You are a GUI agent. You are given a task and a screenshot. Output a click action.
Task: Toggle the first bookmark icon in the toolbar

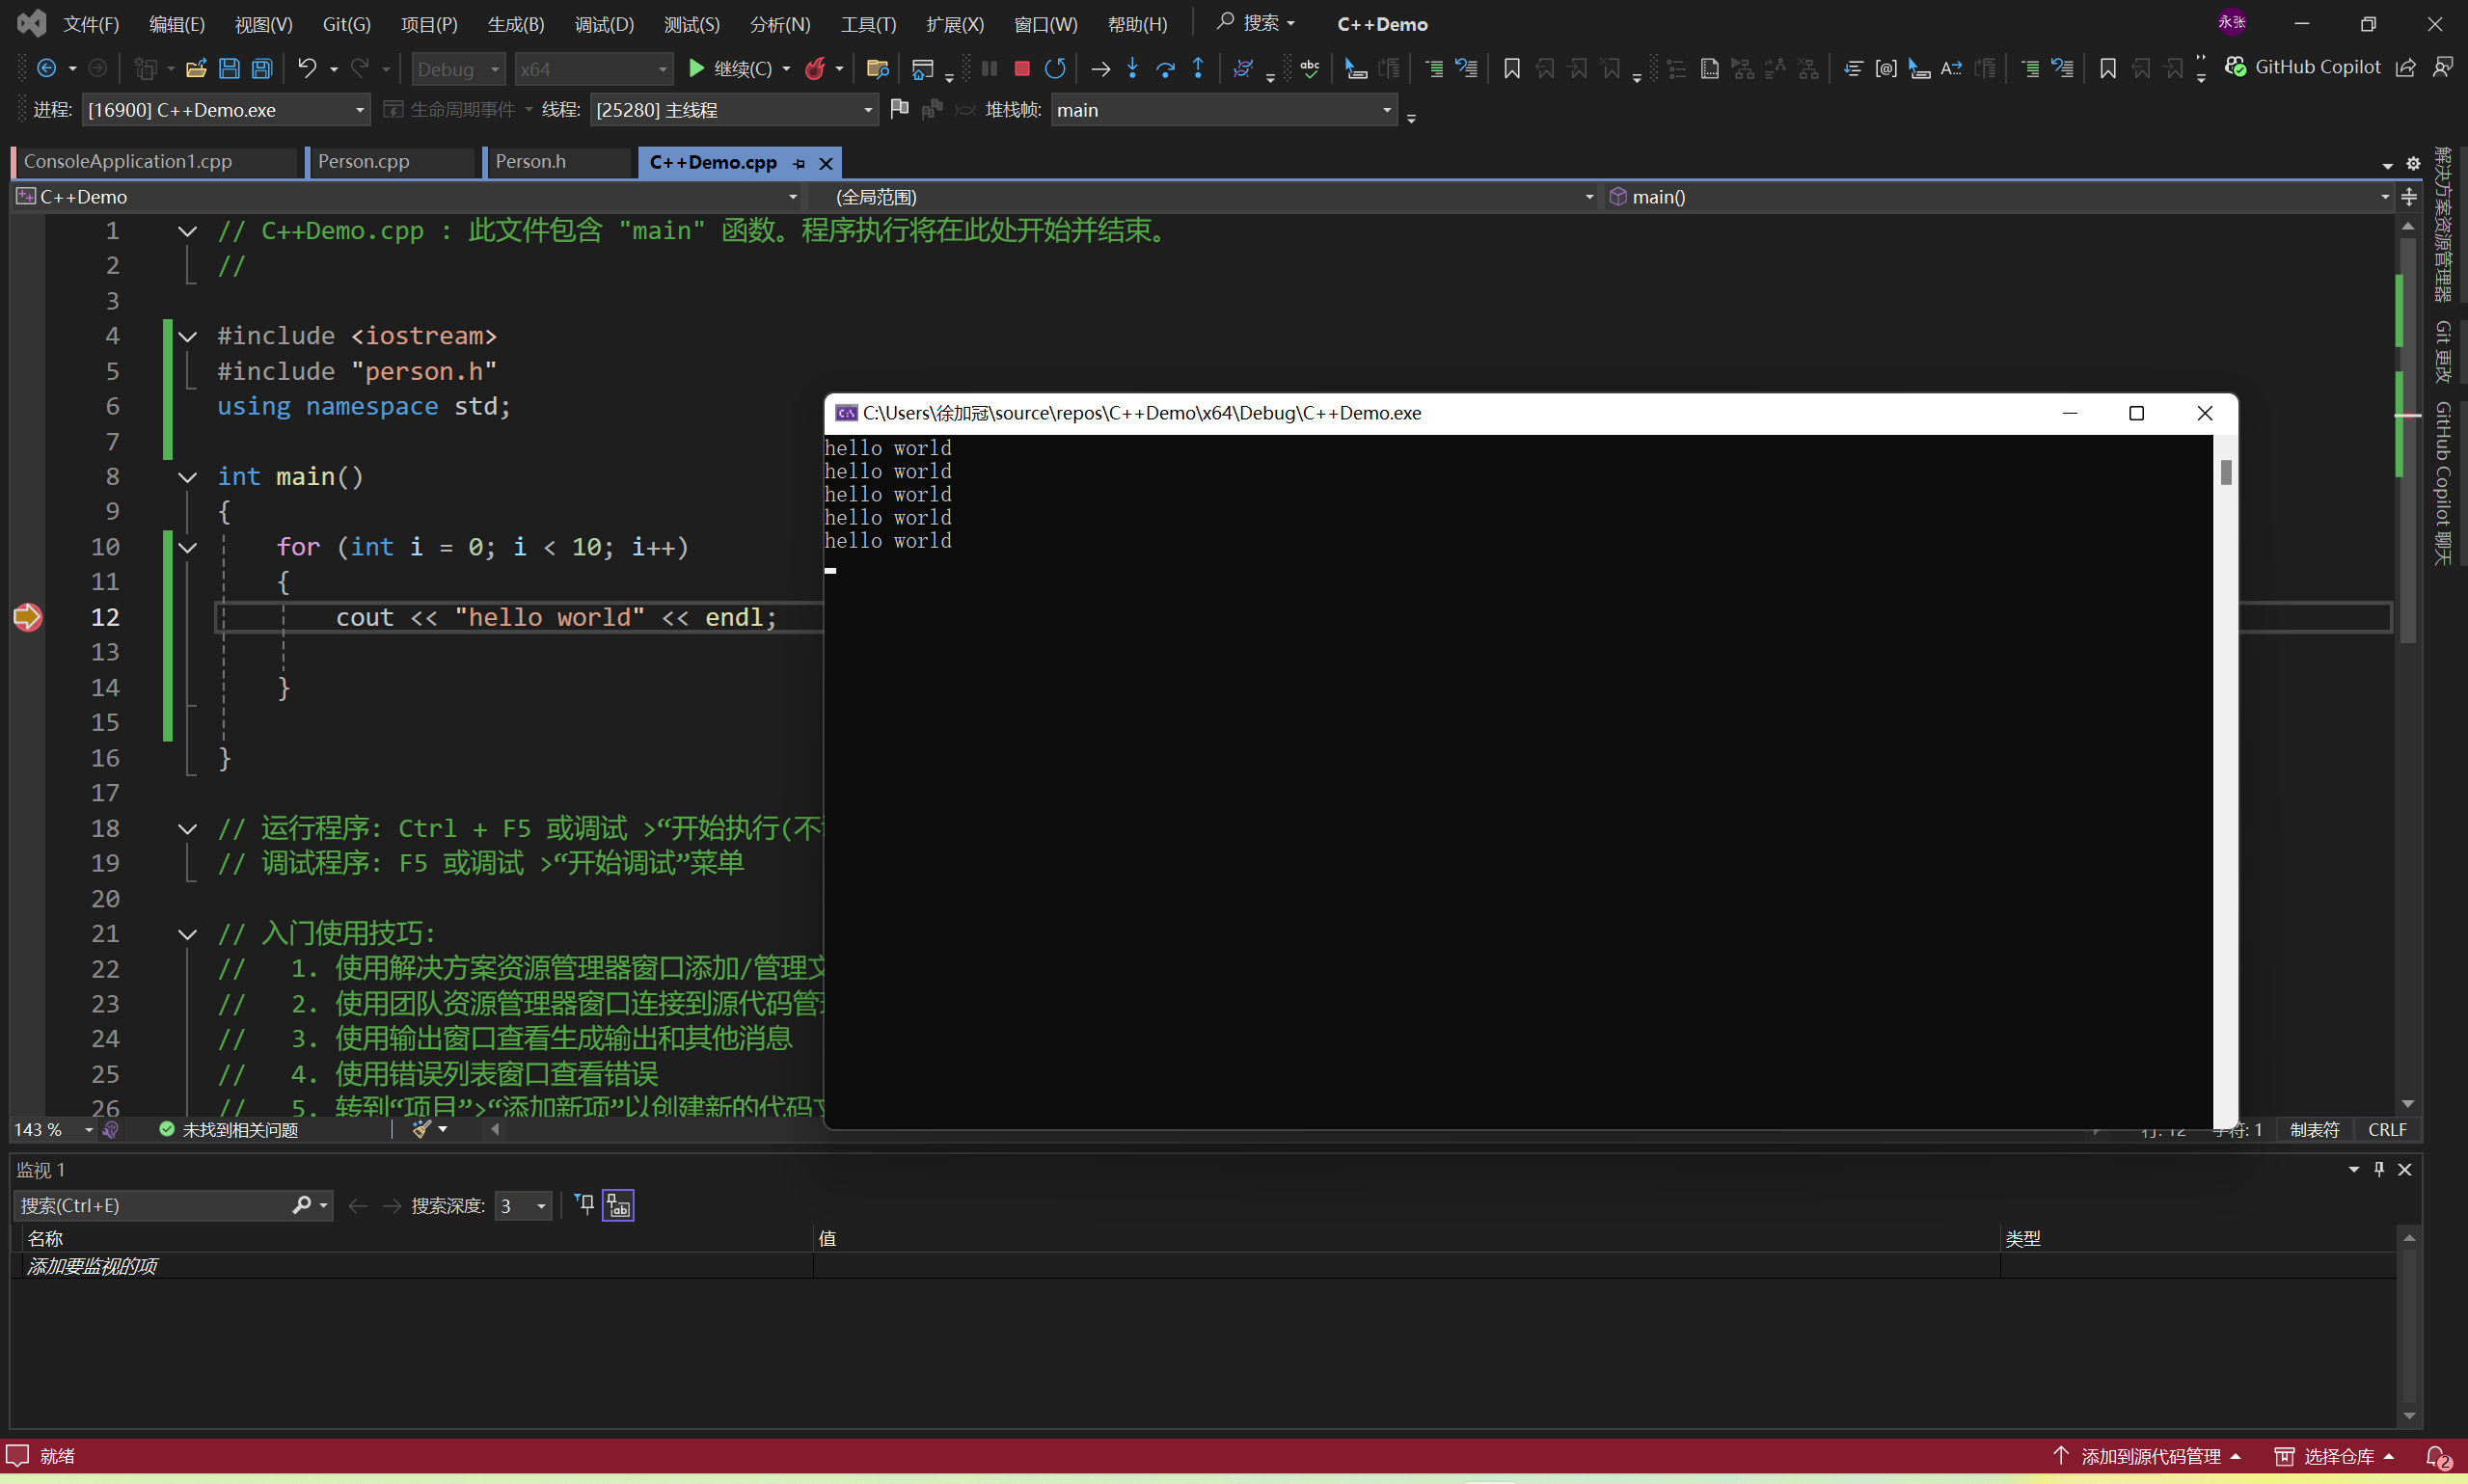pyautogui.click(x=1512, y=68)
